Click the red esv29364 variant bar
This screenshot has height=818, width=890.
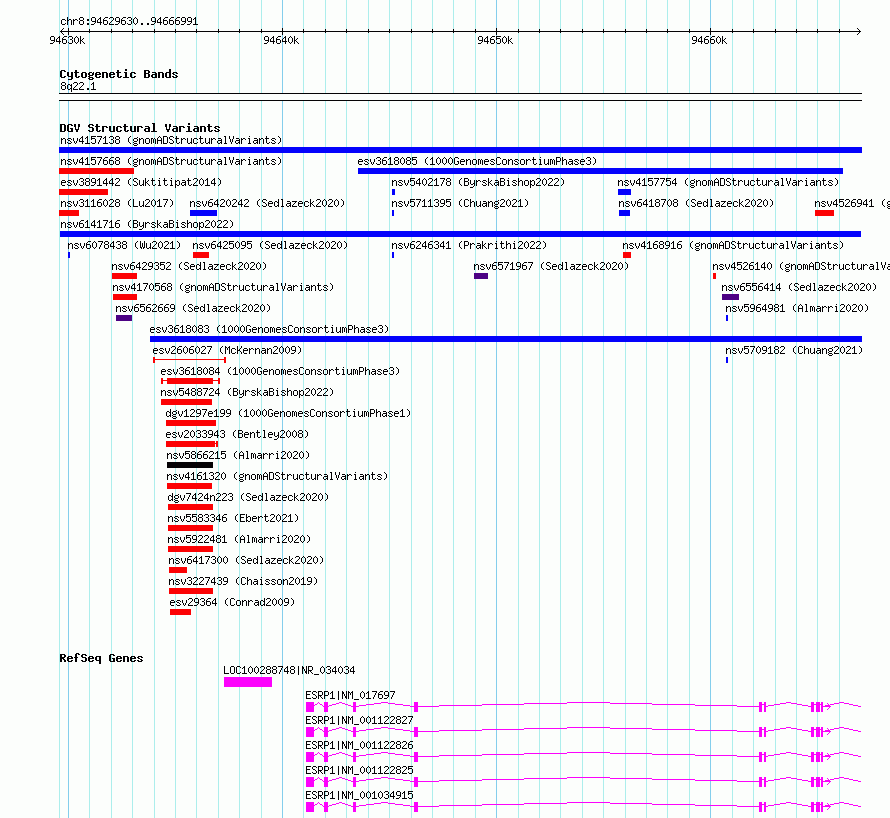tap(180, 612)
